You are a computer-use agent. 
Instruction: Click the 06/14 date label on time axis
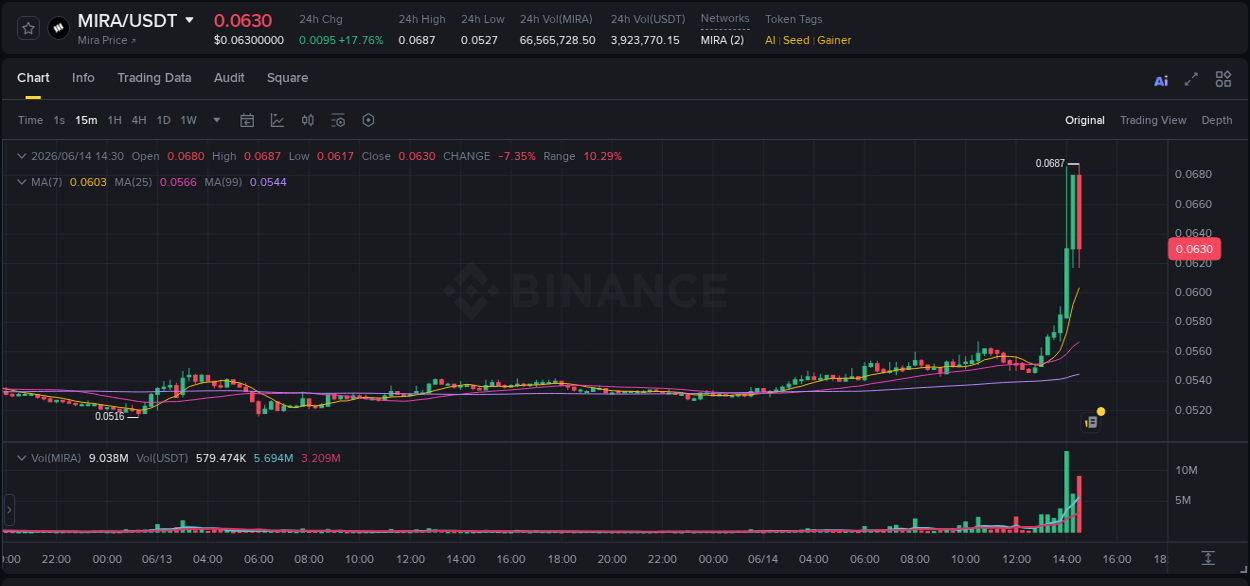[763, 559]
